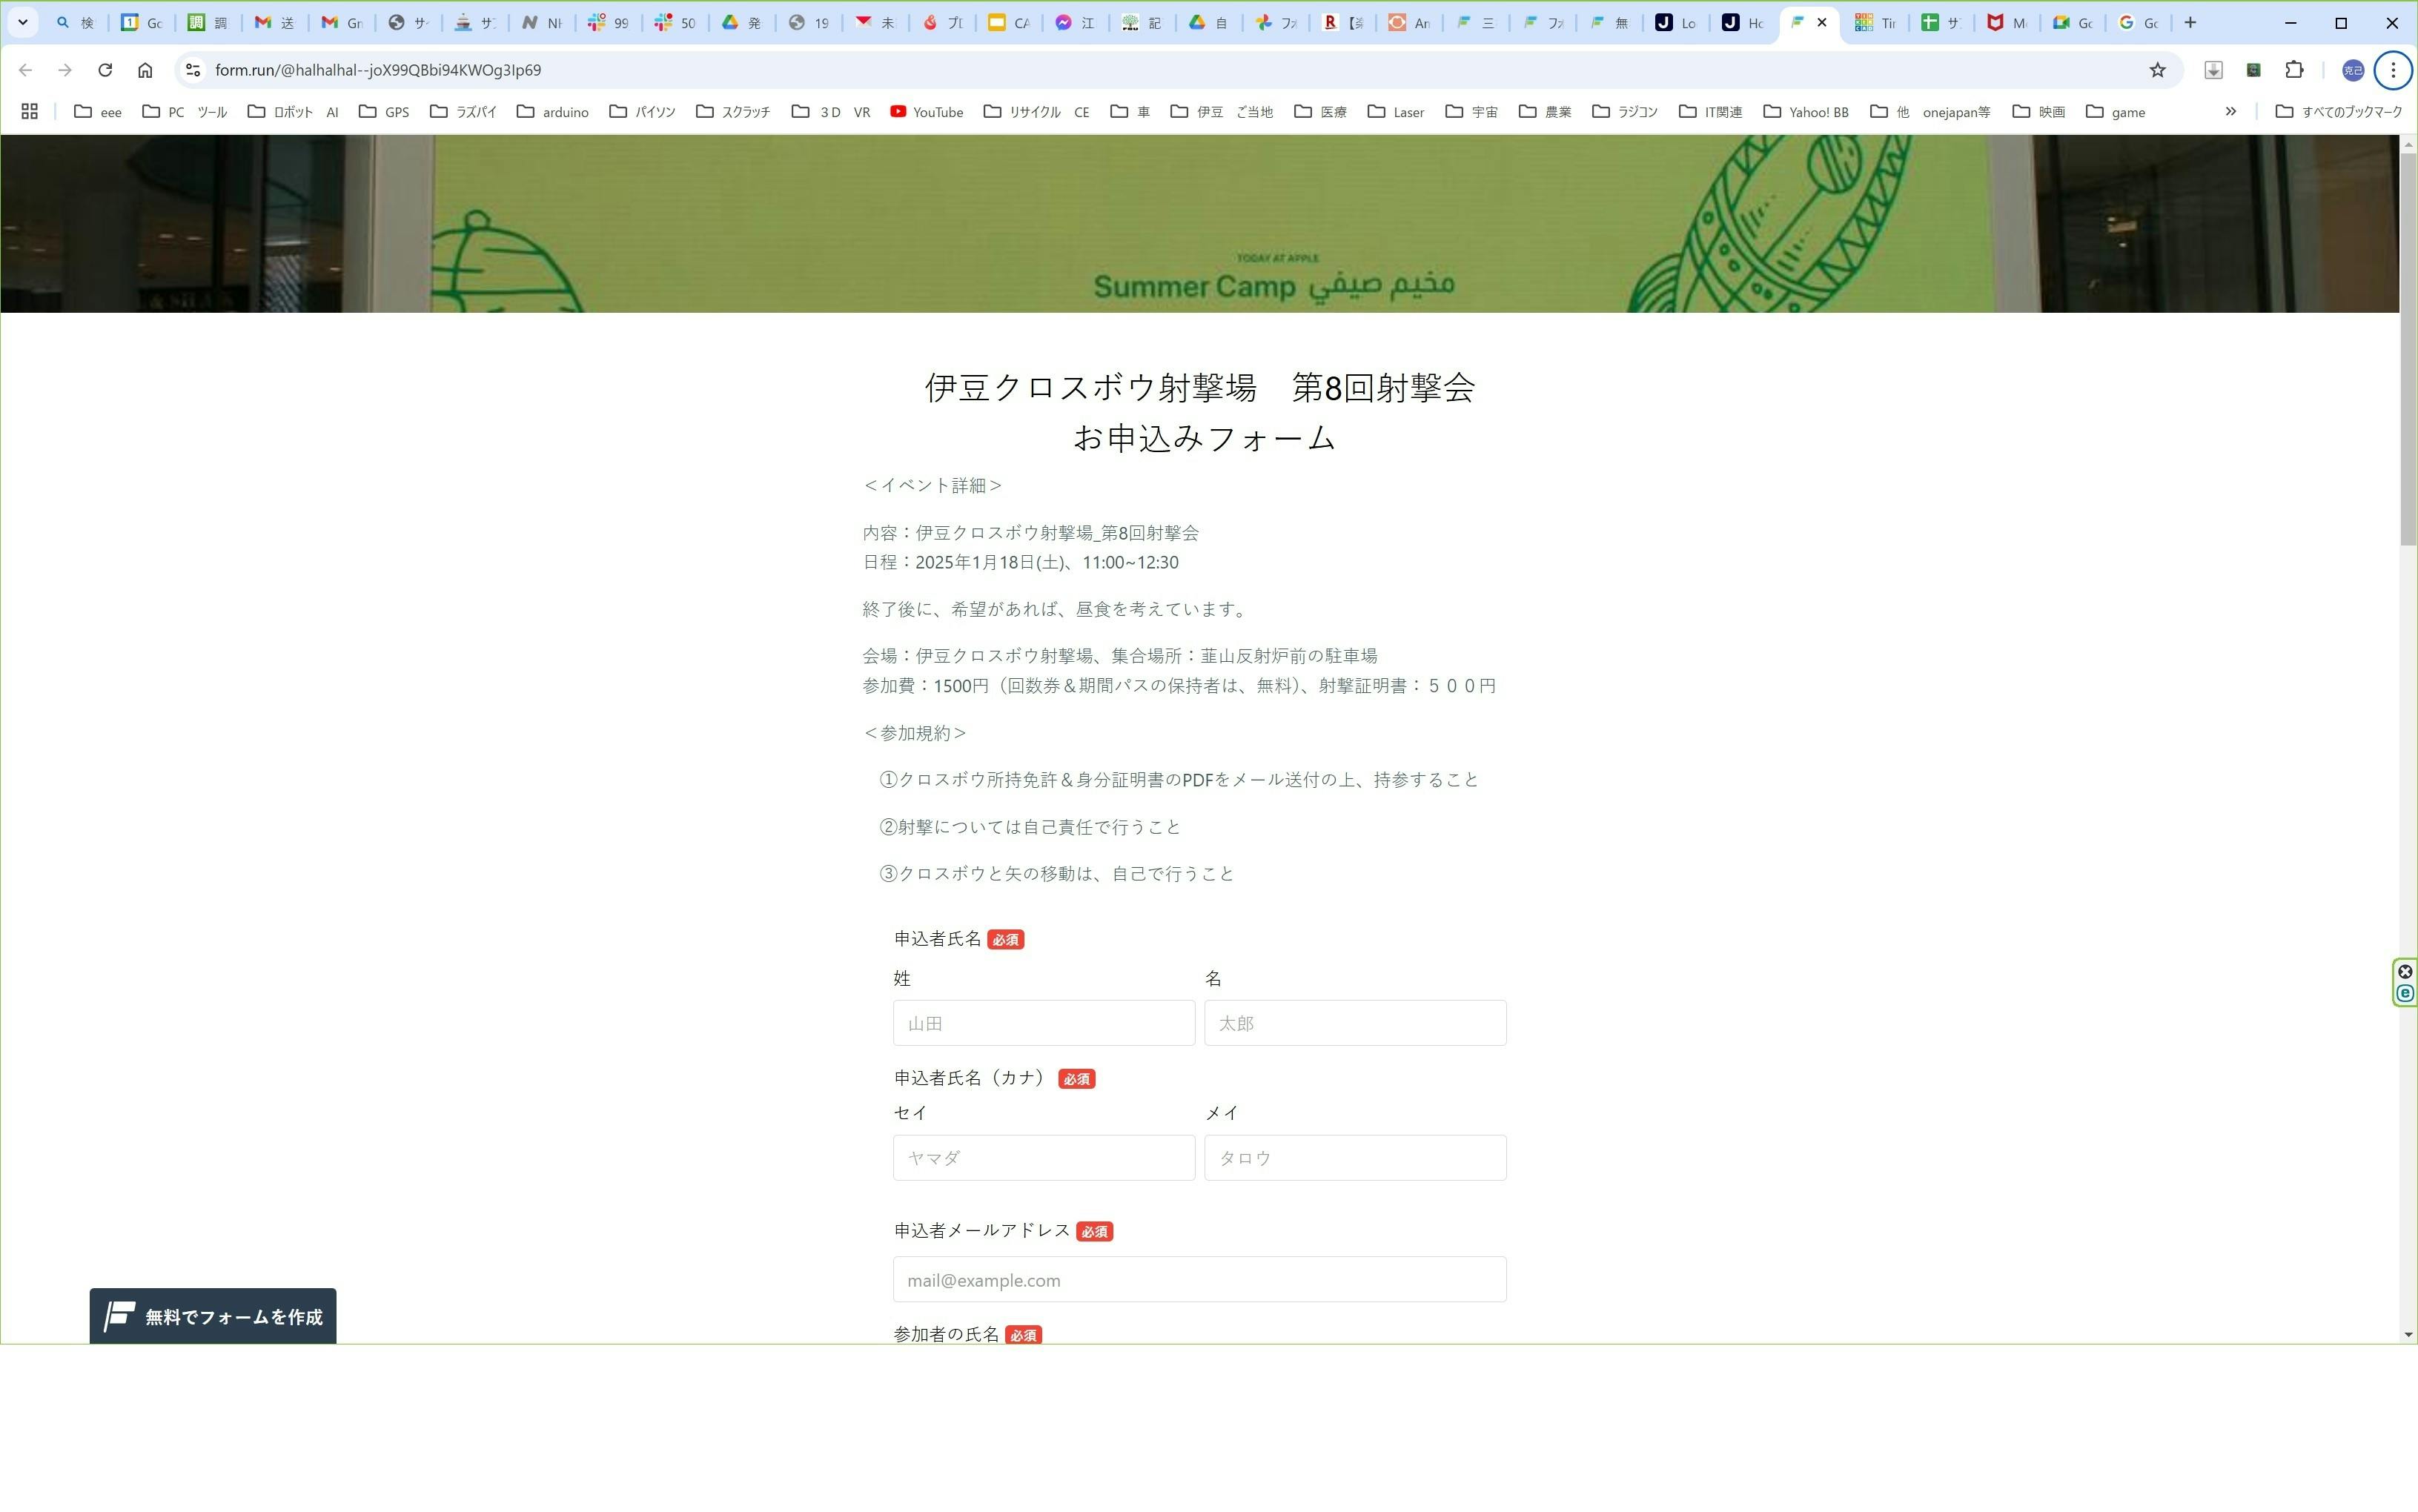Open Chrome three-dot menu
This screenshot has height=1512, width=2418.
[2392, 70]
